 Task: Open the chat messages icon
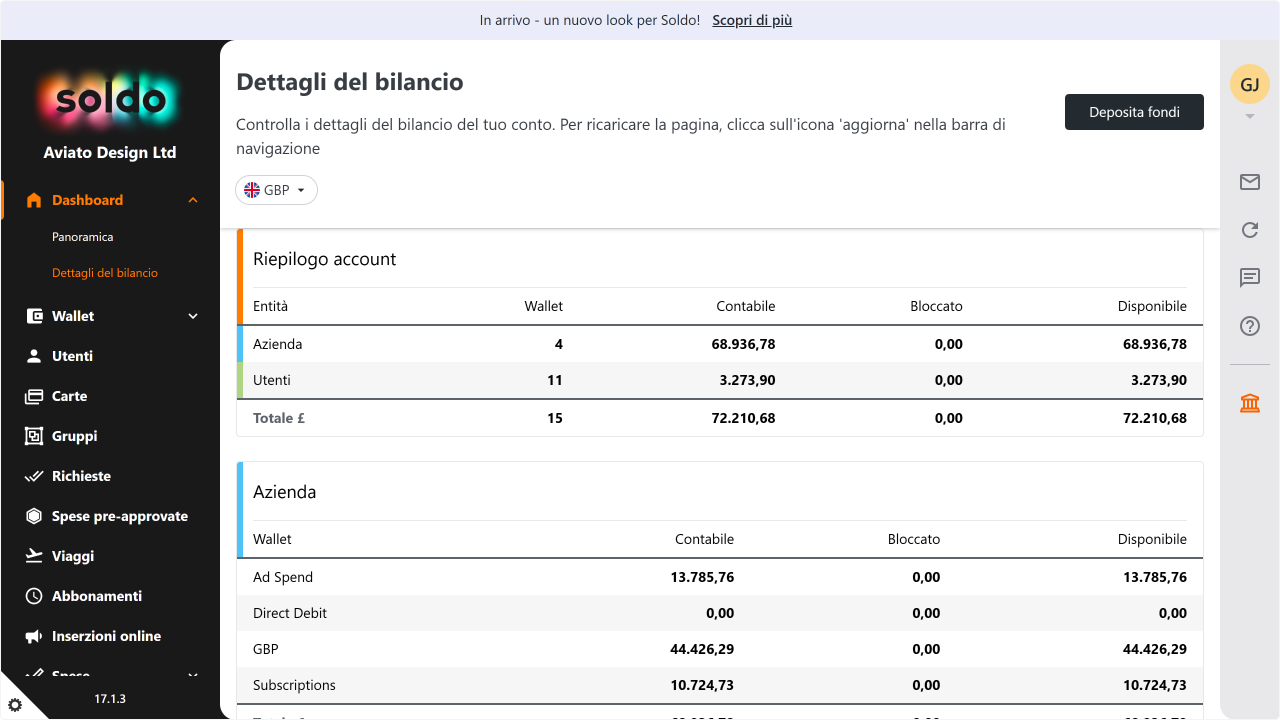(x=1250, y=278)
